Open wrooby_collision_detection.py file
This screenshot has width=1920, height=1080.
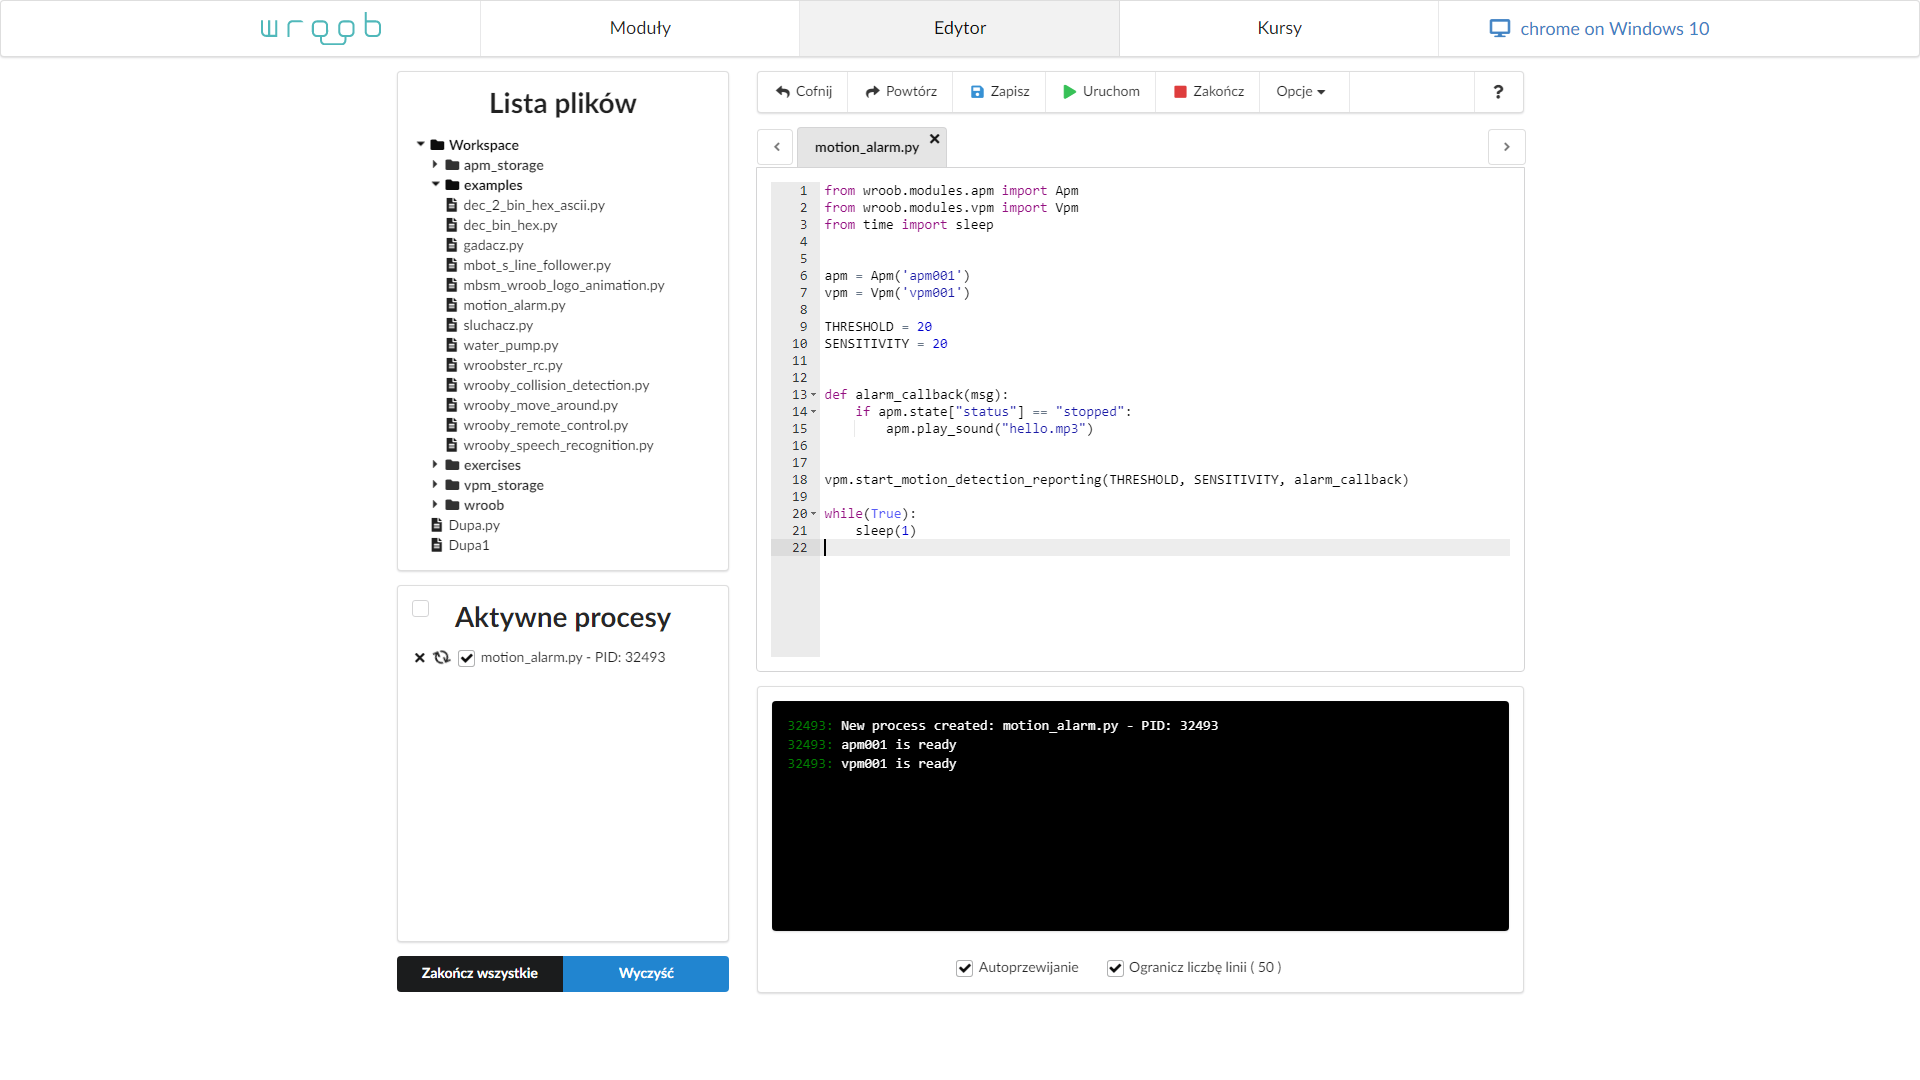click(x=556, y=385)
